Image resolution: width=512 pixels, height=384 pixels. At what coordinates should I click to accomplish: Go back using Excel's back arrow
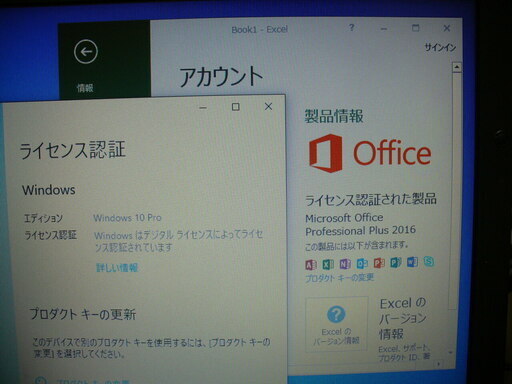86,52
